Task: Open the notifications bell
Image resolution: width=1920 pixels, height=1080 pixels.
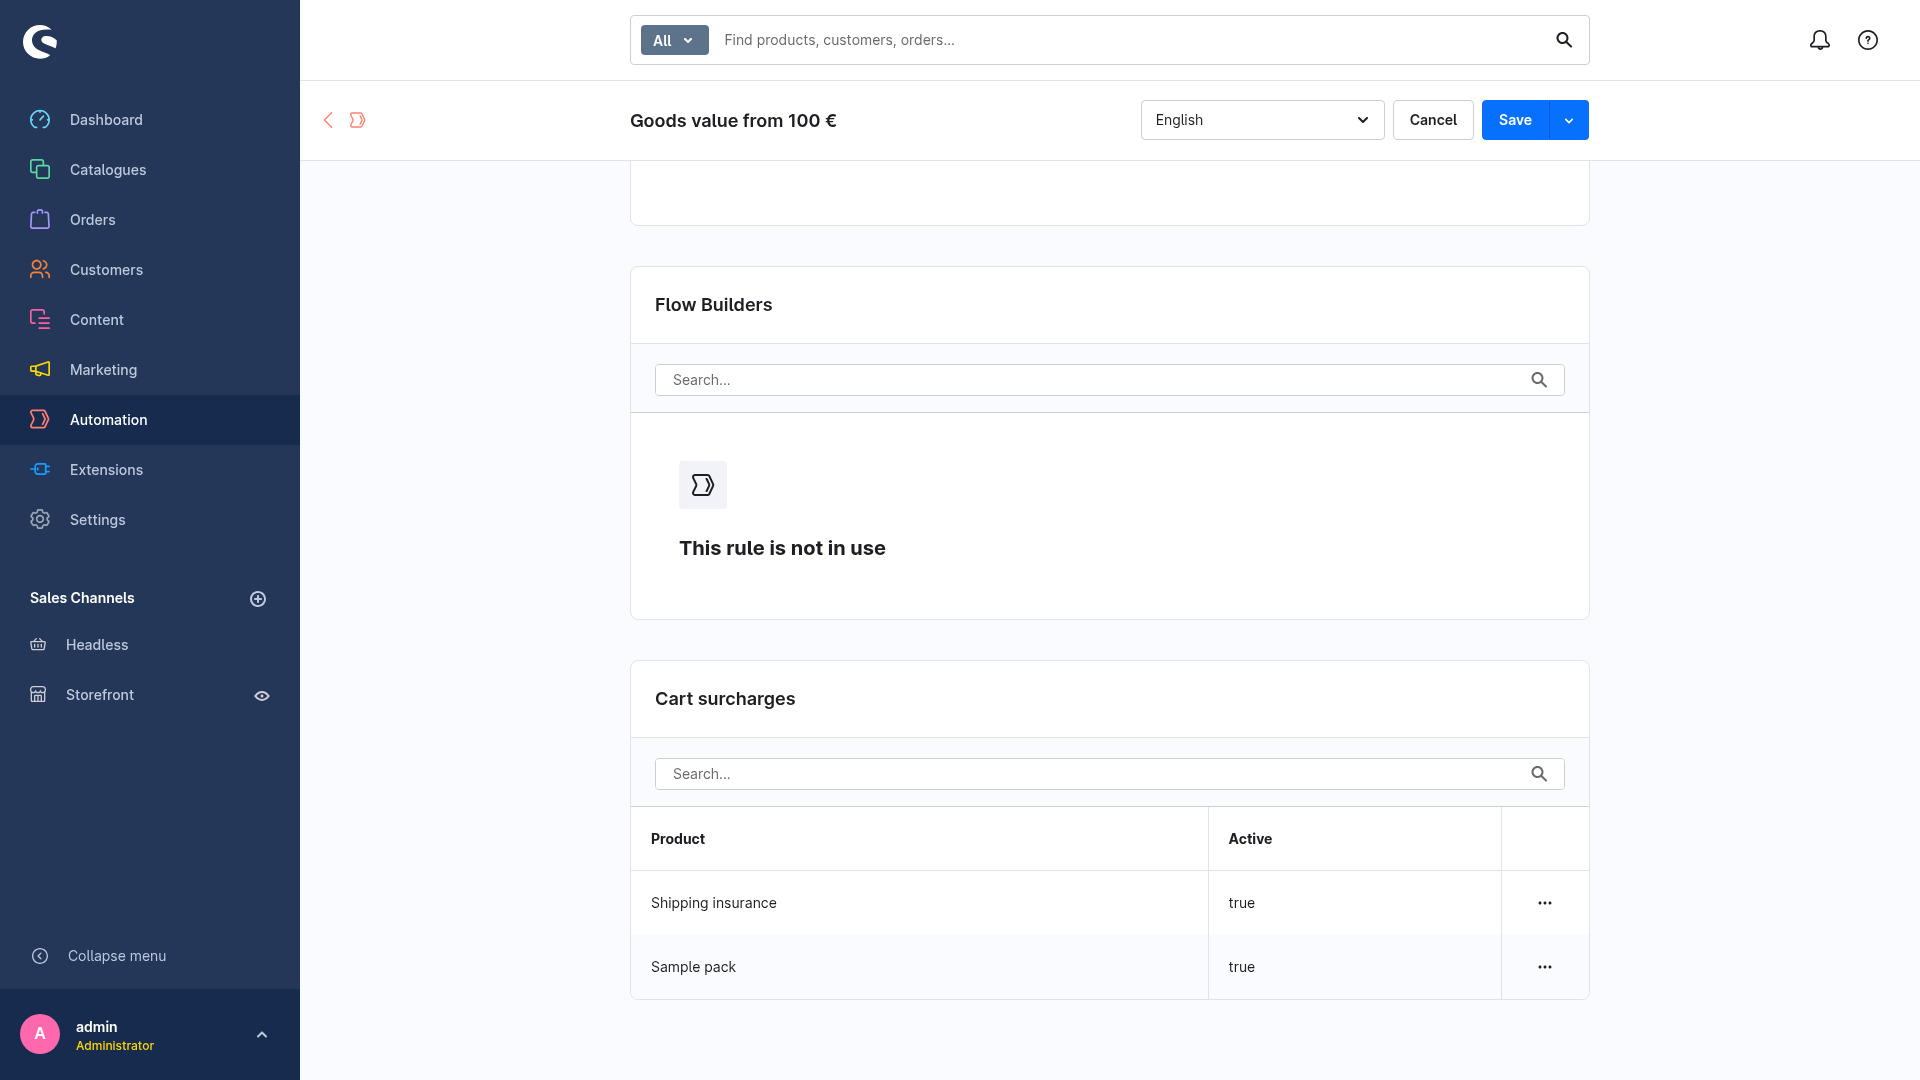Action: point(1820,40)
